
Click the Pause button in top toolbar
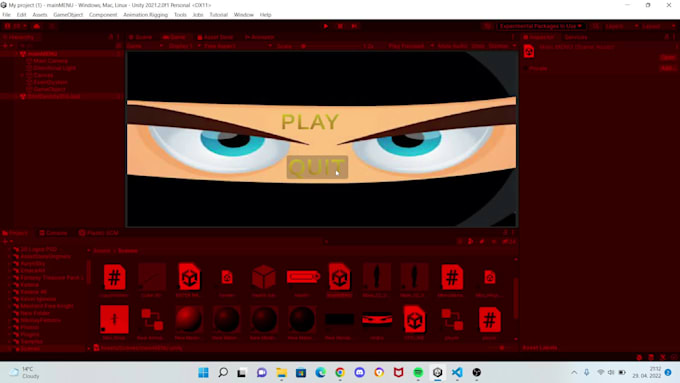pyautogui.click(x=340, y=26)
